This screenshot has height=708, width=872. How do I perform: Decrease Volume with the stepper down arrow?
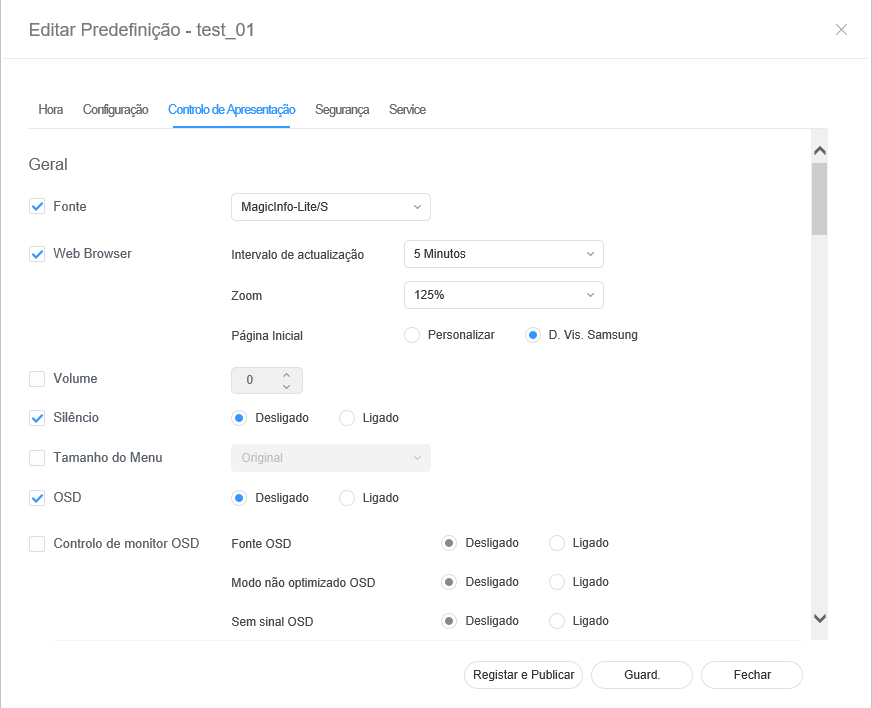(287, 386)
